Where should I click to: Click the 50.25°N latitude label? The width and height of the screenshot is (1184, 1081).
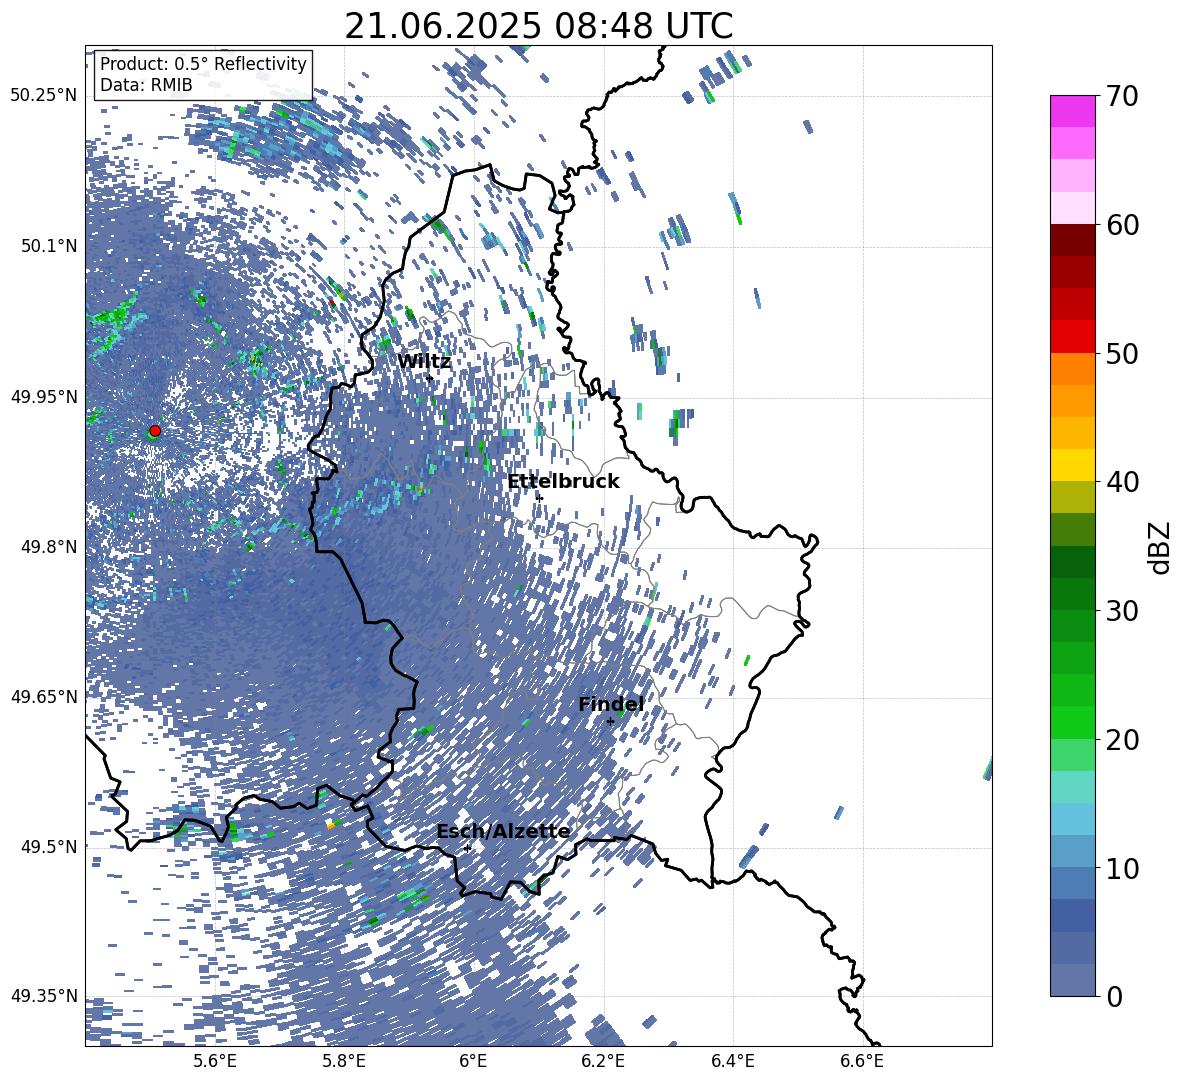coord(44,96)
